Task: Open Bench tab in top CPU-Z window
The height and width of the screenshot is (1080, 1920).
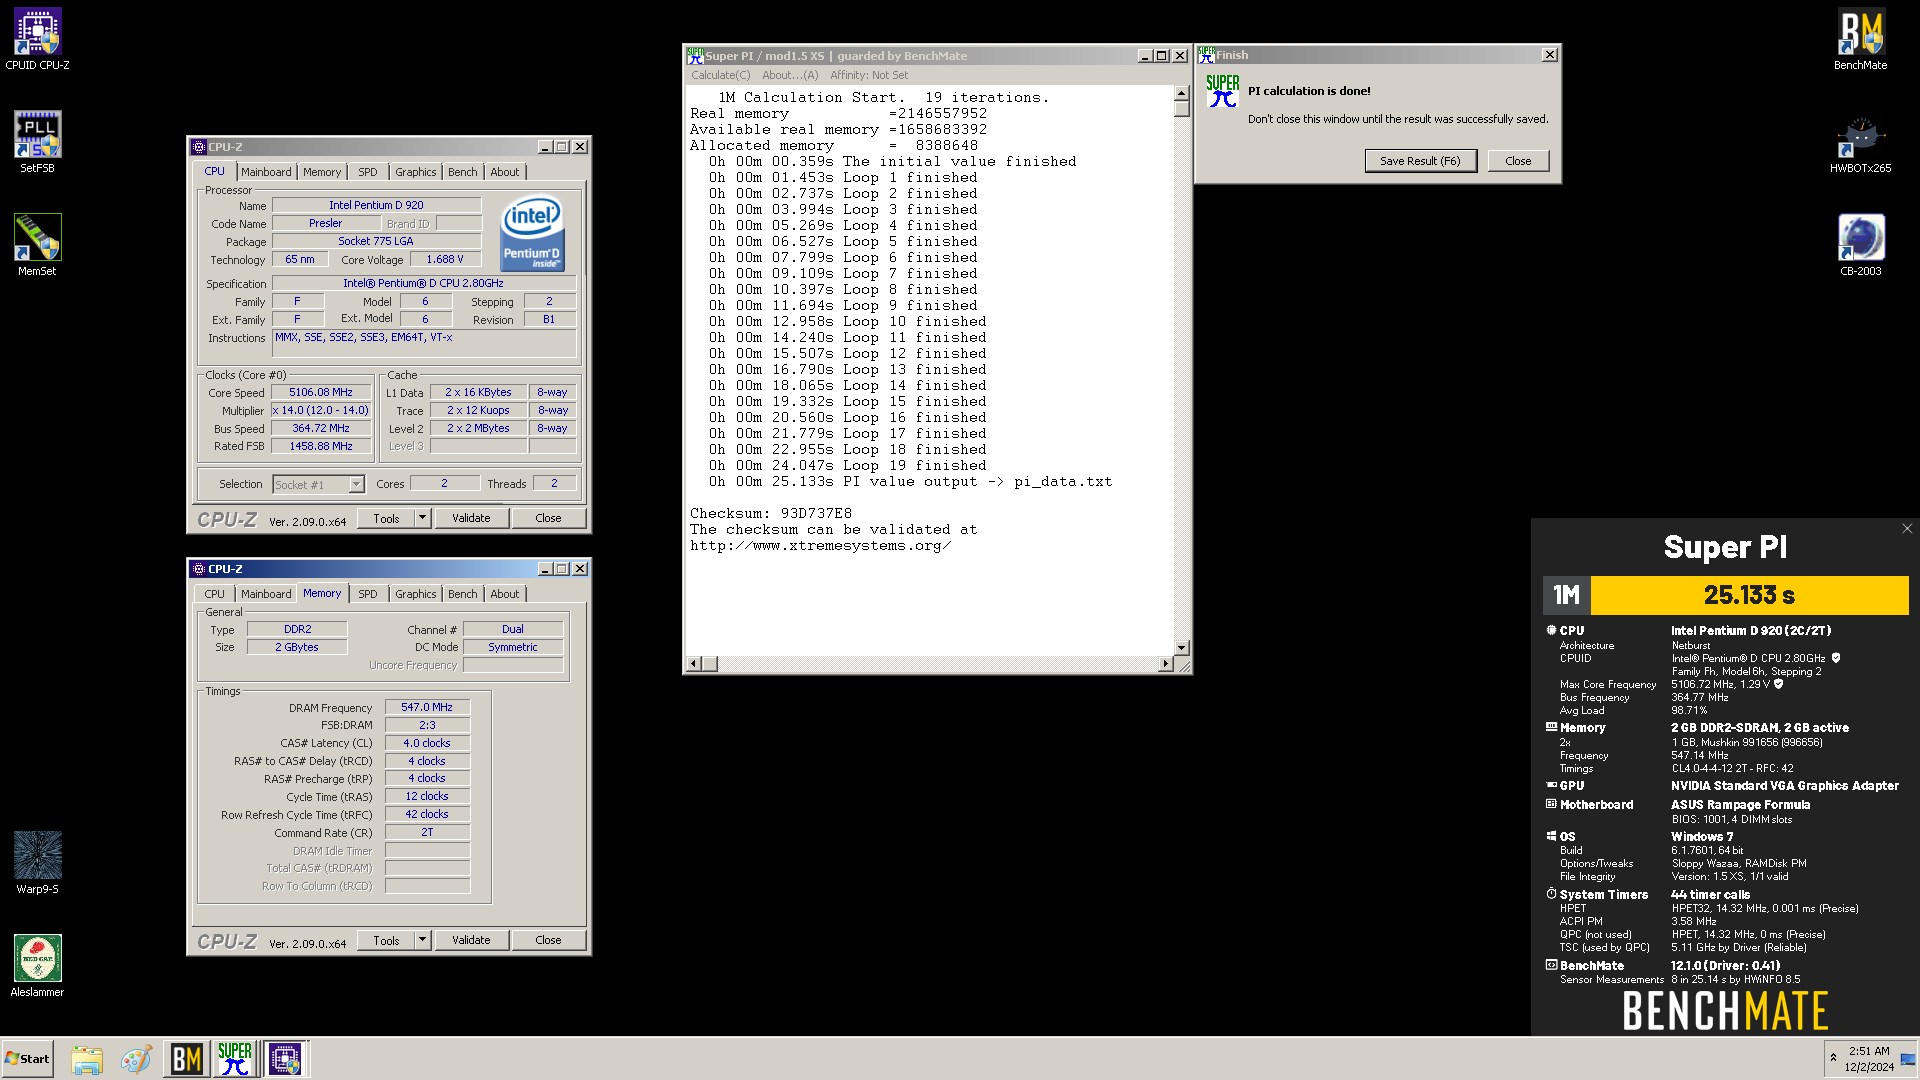Action: (x=462, y=172)
